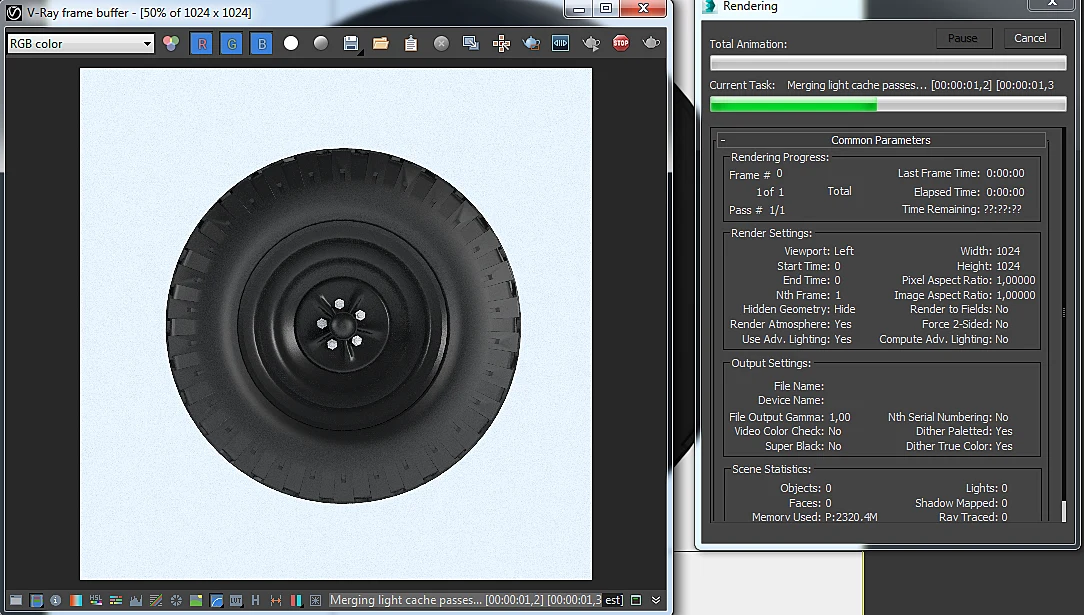Show corrections control window icon in status bar
Viewport: 1084px width, 615px height.
click(16, 600)
